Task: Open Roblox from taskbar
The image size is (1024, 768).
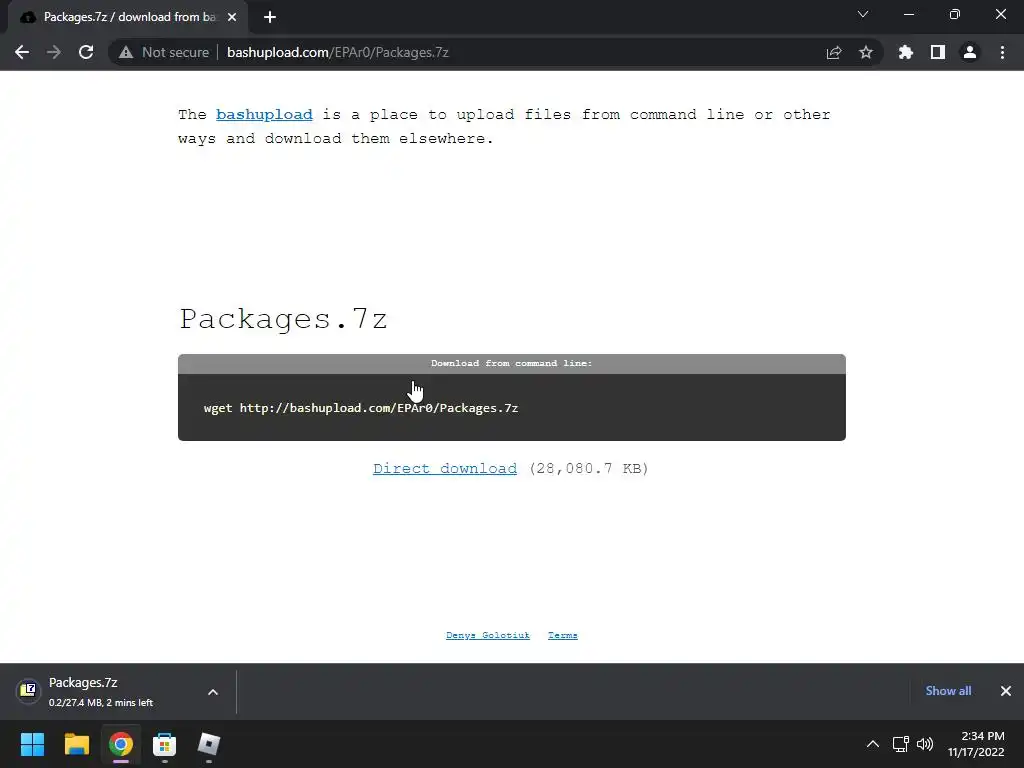Action: [x=208, y=744]
